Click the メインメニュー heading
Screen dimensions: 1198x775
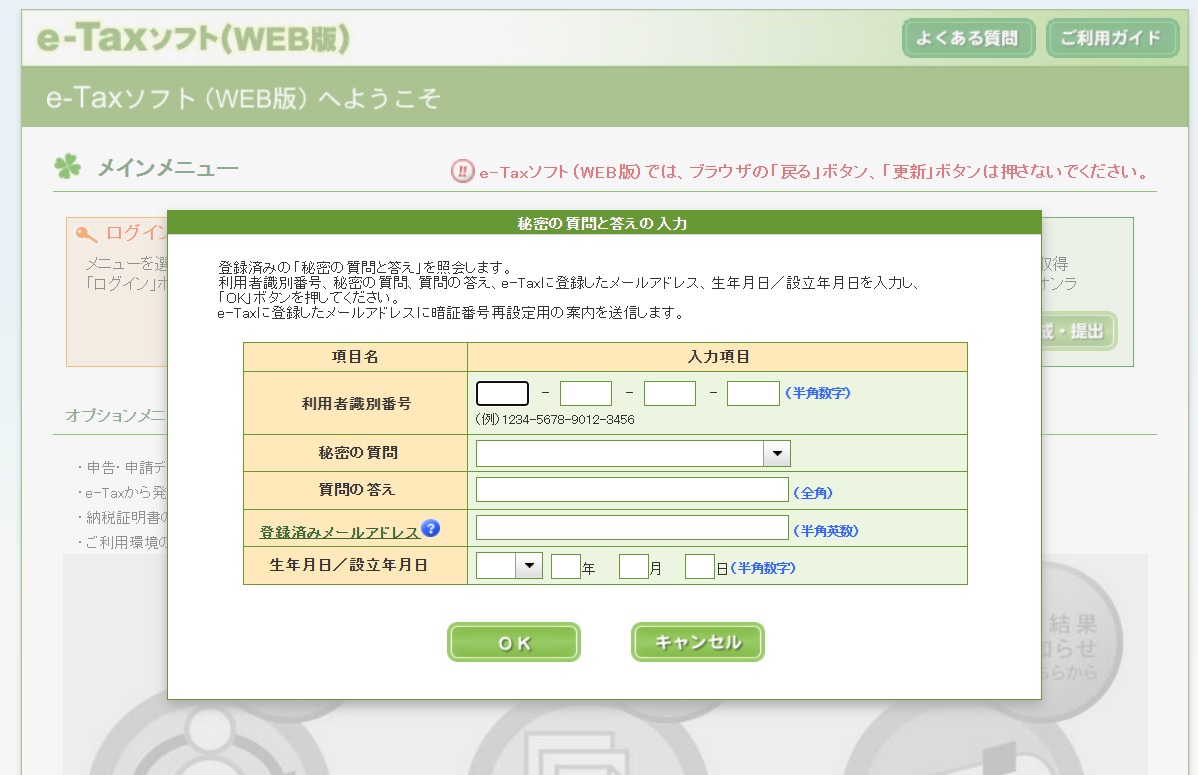point(167,167)
